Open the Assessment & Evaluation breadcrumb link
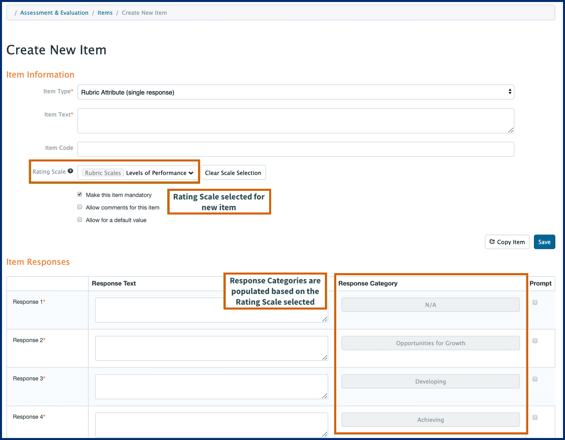 point(54,13)
